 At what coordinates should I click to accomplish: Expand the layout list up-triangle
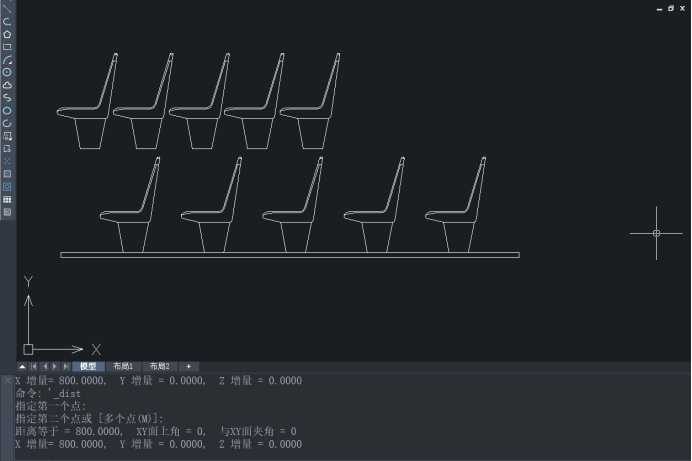click(22, 367)
